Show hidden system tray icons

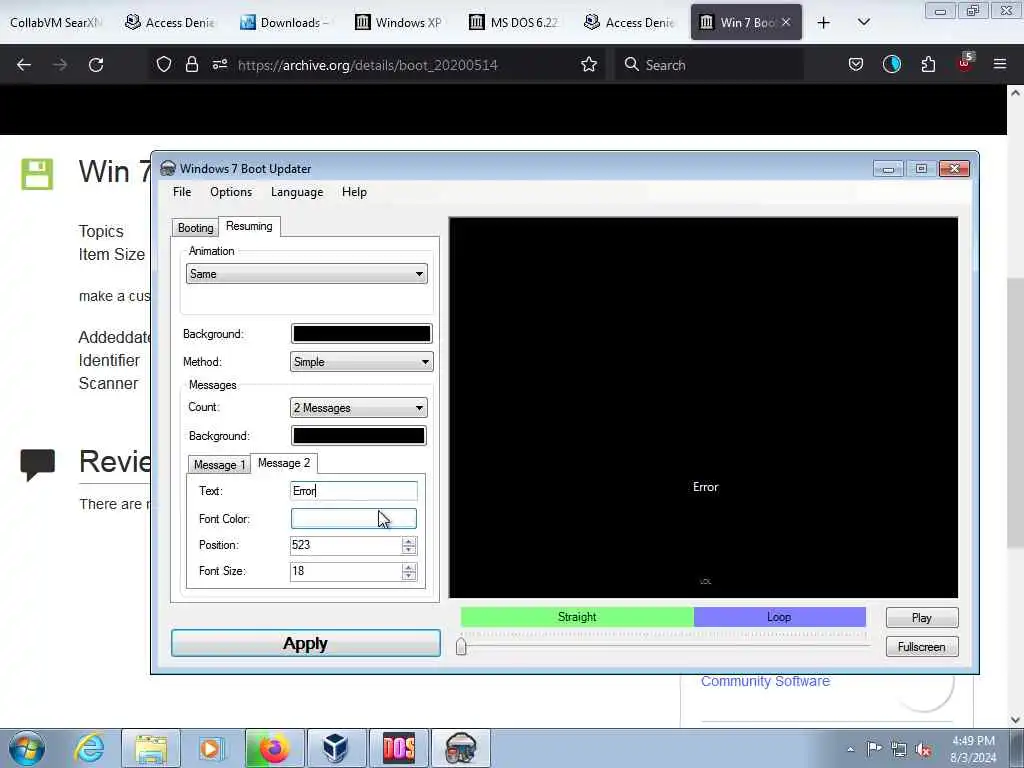pyautogui.click(x=850, y=749)
